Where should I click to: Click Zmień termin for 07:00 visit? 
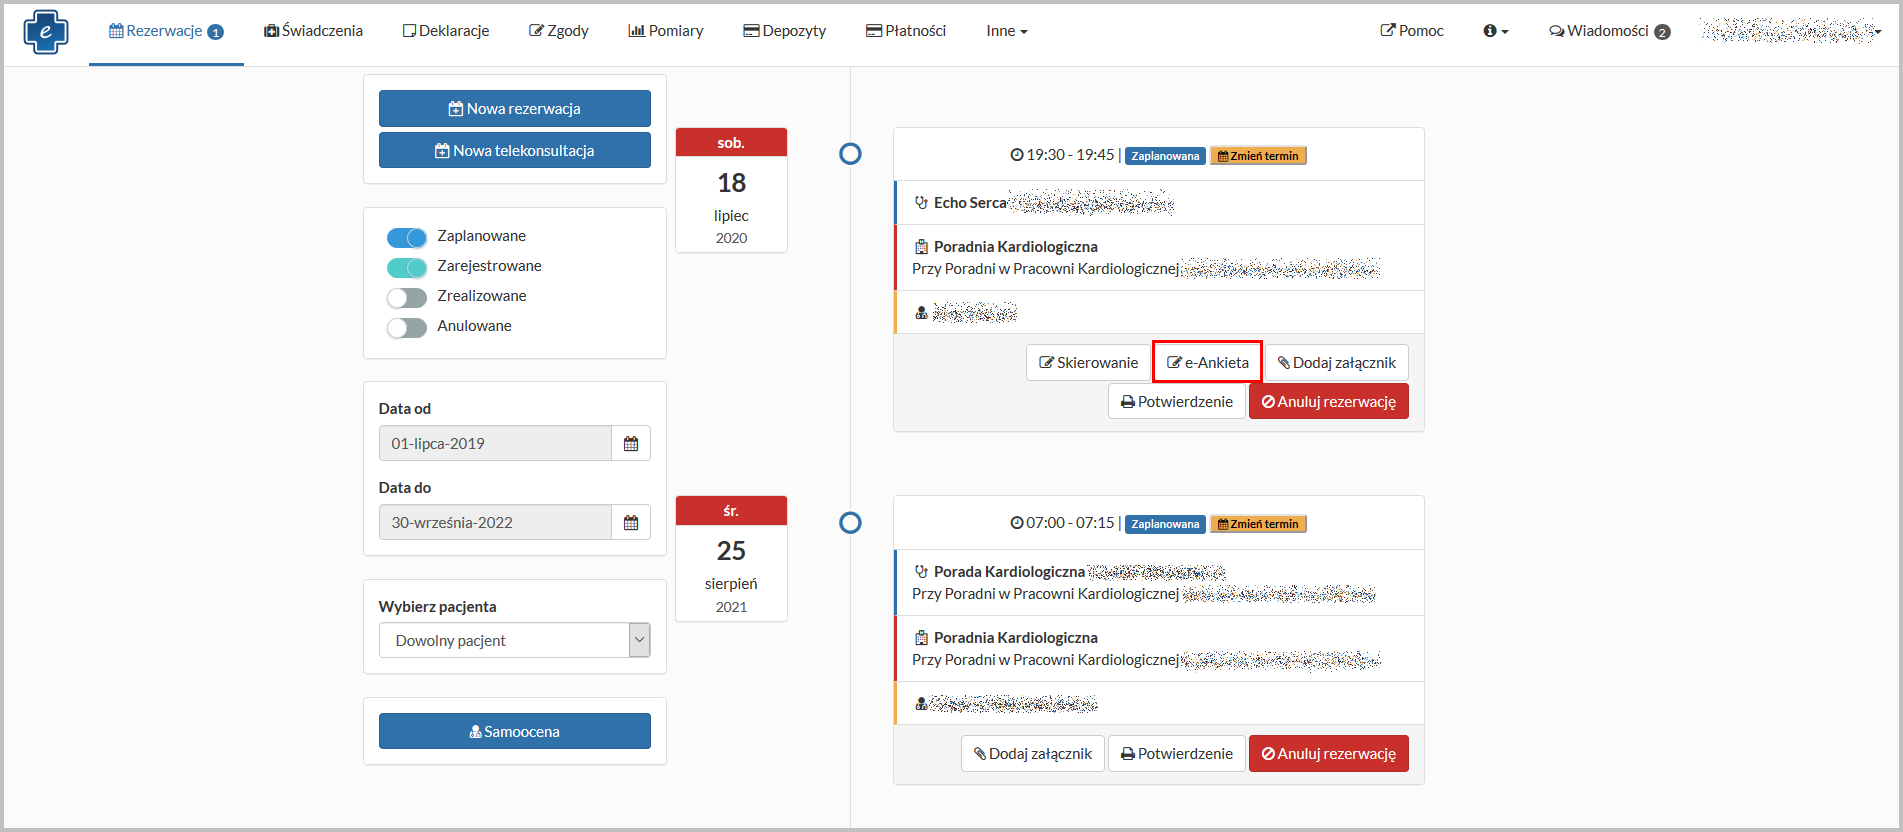1258,524
